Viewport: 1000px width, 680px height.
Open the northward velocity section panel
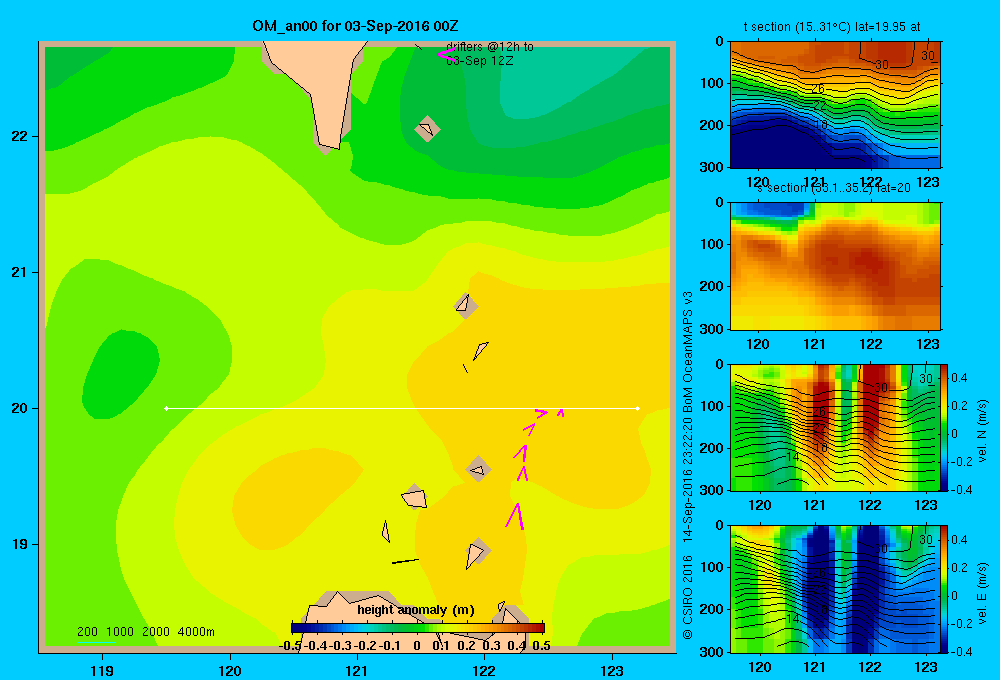click(835, 427)
